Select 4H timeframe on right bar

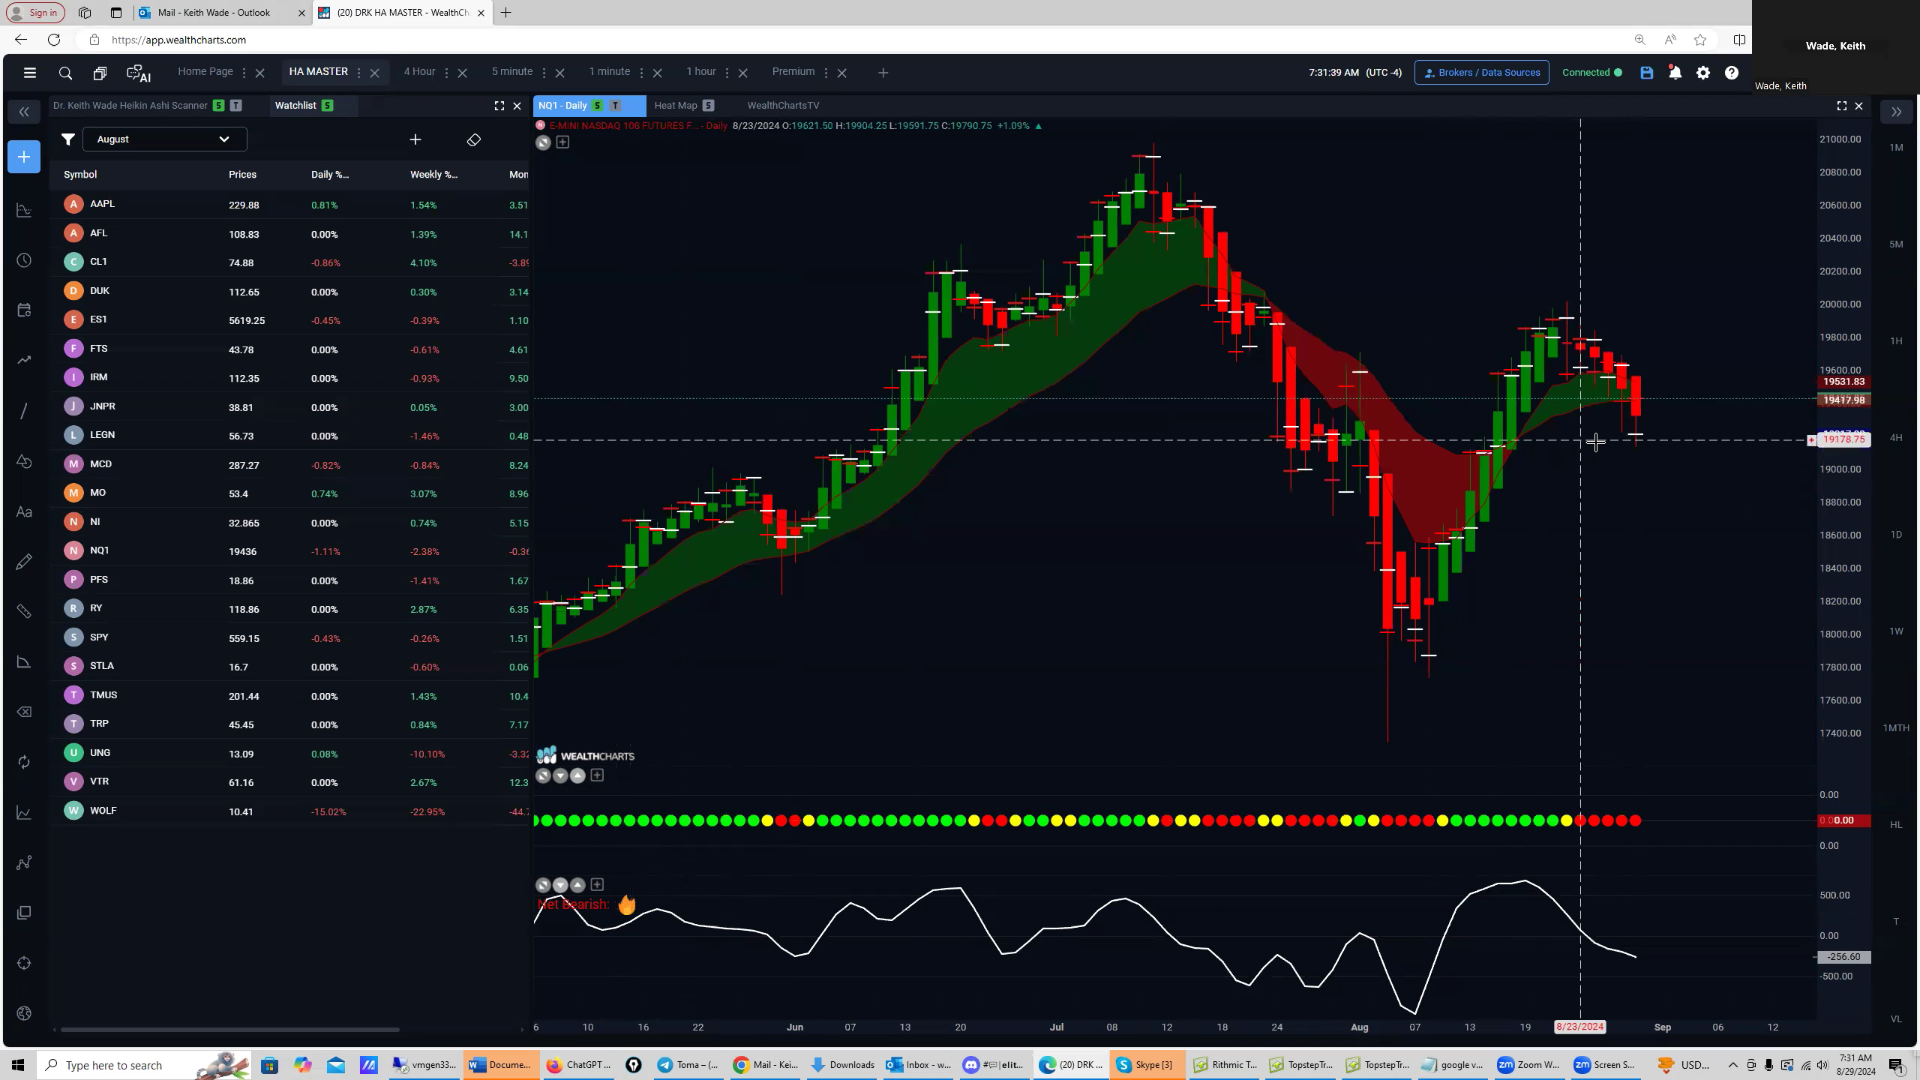click(x=1896, y=438)
